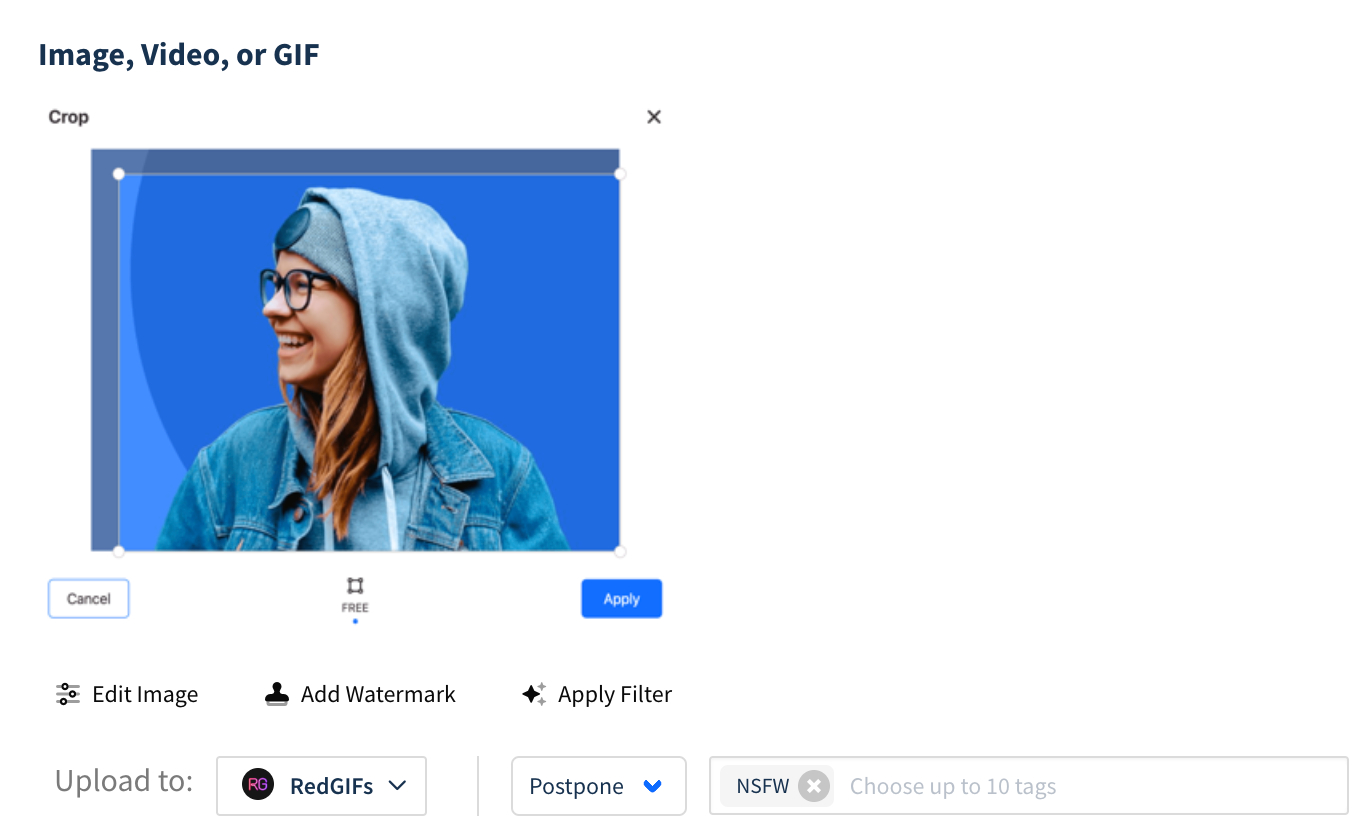This screenshot has height=836, width=1364.
Task: Remove the NSFW tag via its x icon
Action: click(x=814, y=787)
